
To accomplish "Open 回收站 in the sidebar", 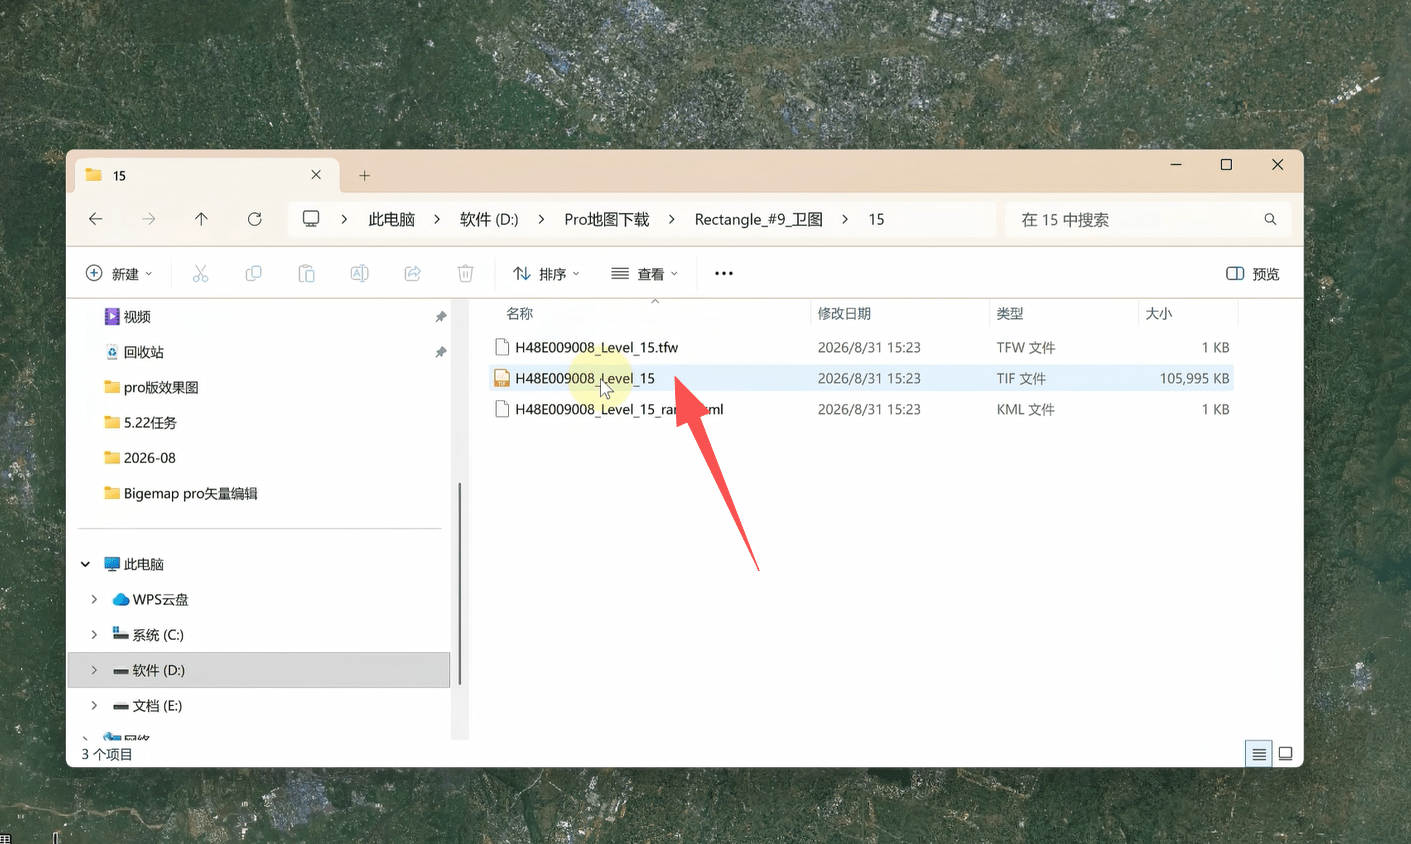I will 143,352.
